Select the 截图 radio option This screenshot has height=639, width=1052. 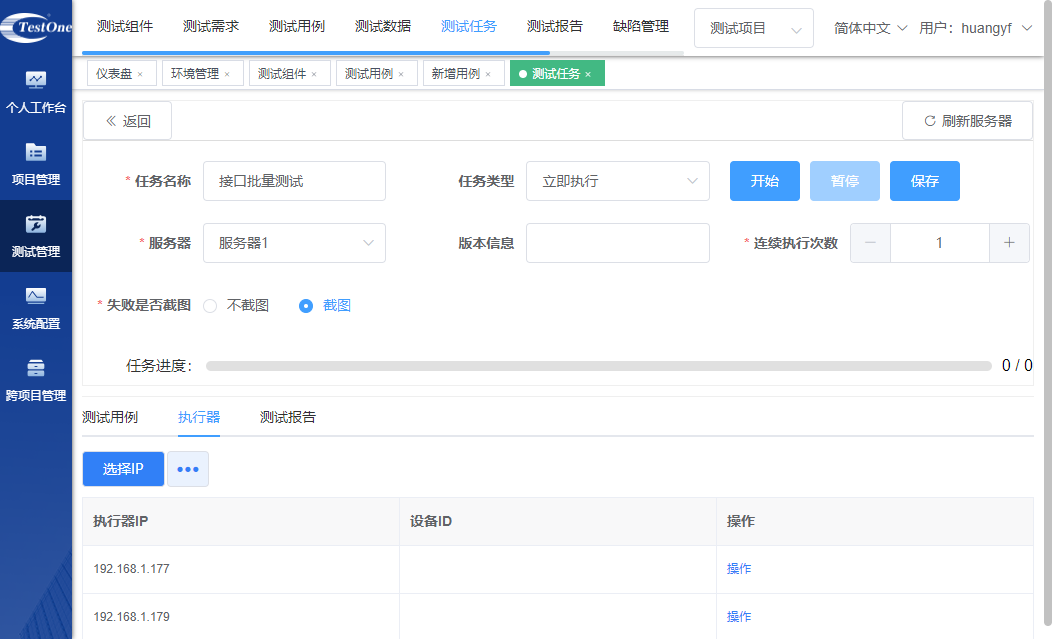click(x=307, y=306)
